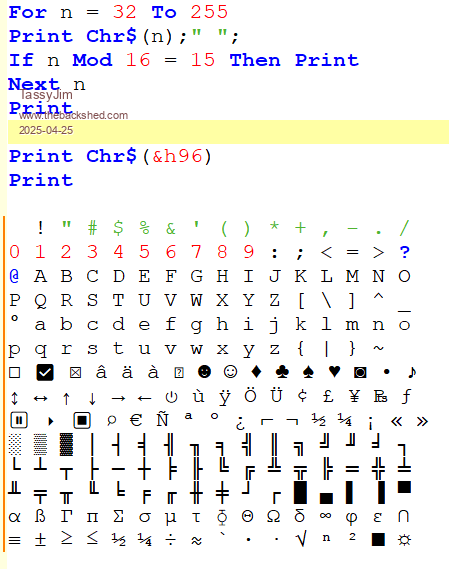The width and height of the screenshot is (449, 569).
Task: Click the outlined smiley face glyph
Action: tap(230, 372)
